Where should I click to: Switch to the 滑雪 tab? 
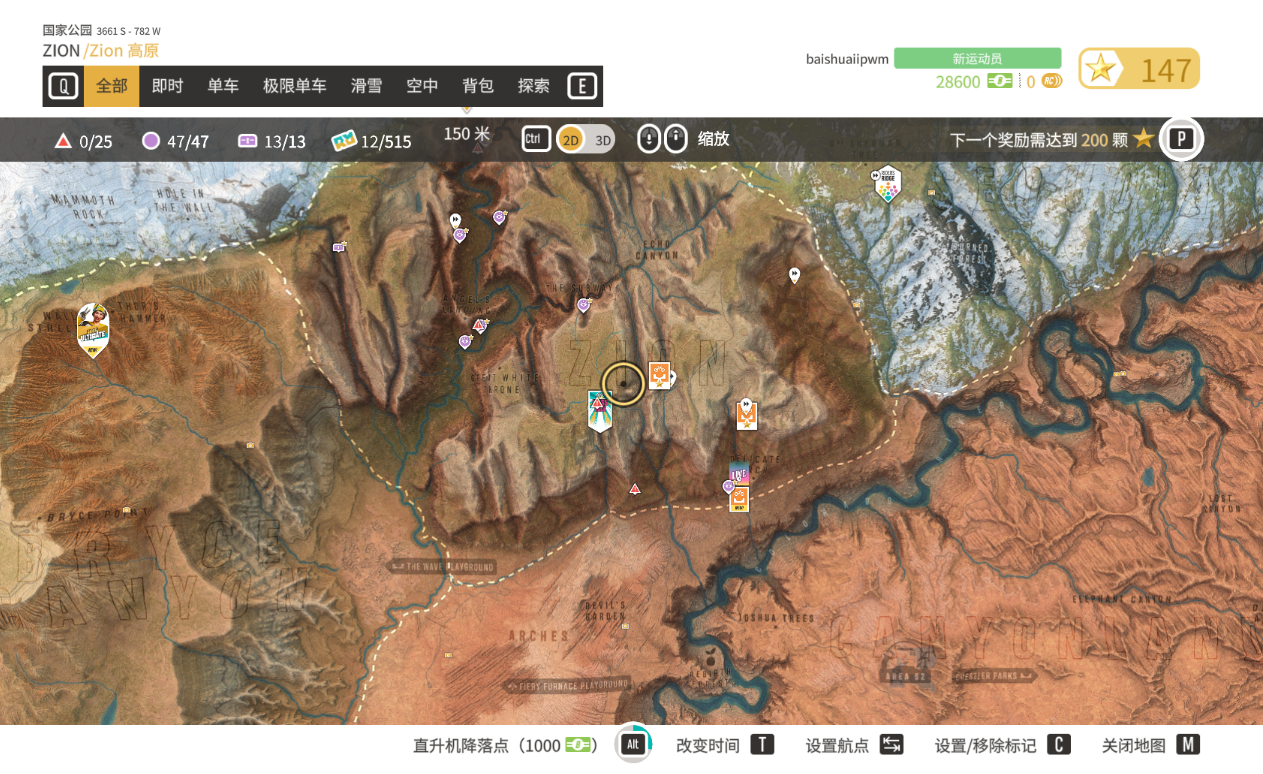[366, 86]
